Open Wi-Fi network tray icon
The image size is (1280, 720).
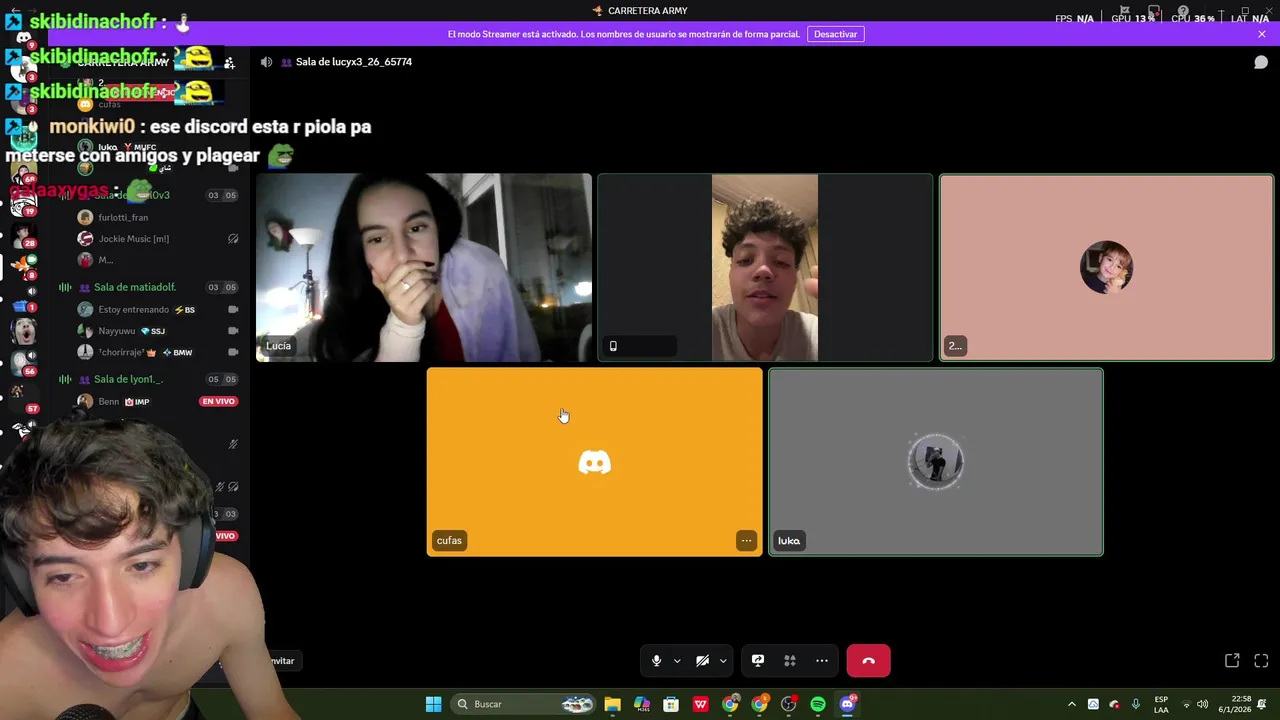[x=1186, y=704]
